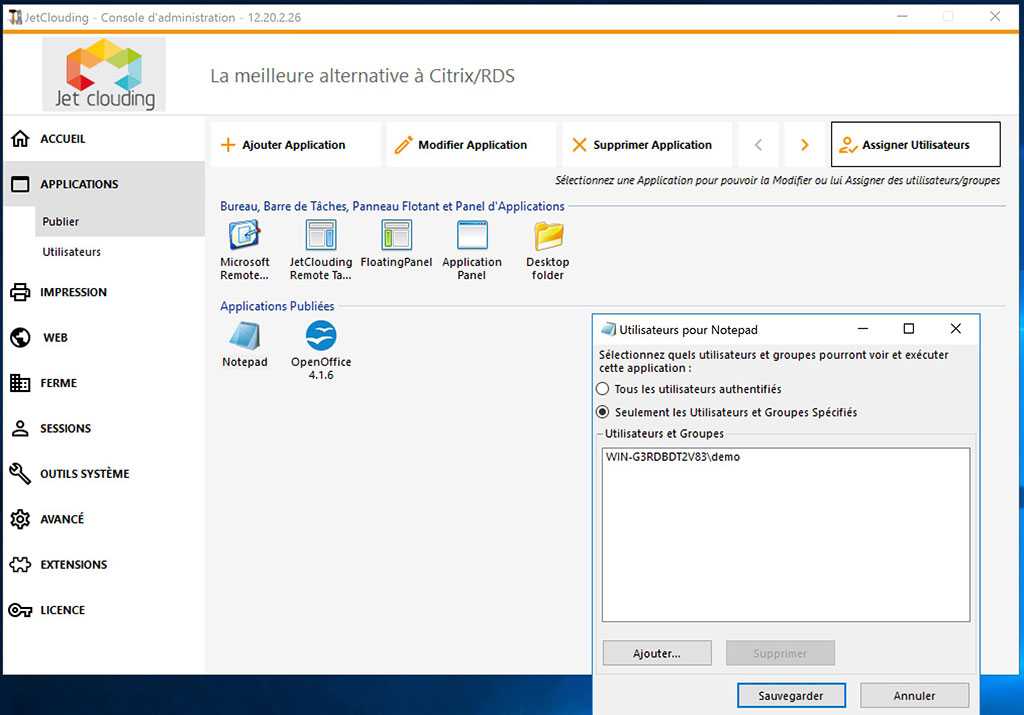Click the Desktop folder icon
The width and height of the screenshot is (1024, 715).
(x=548, y=236)
